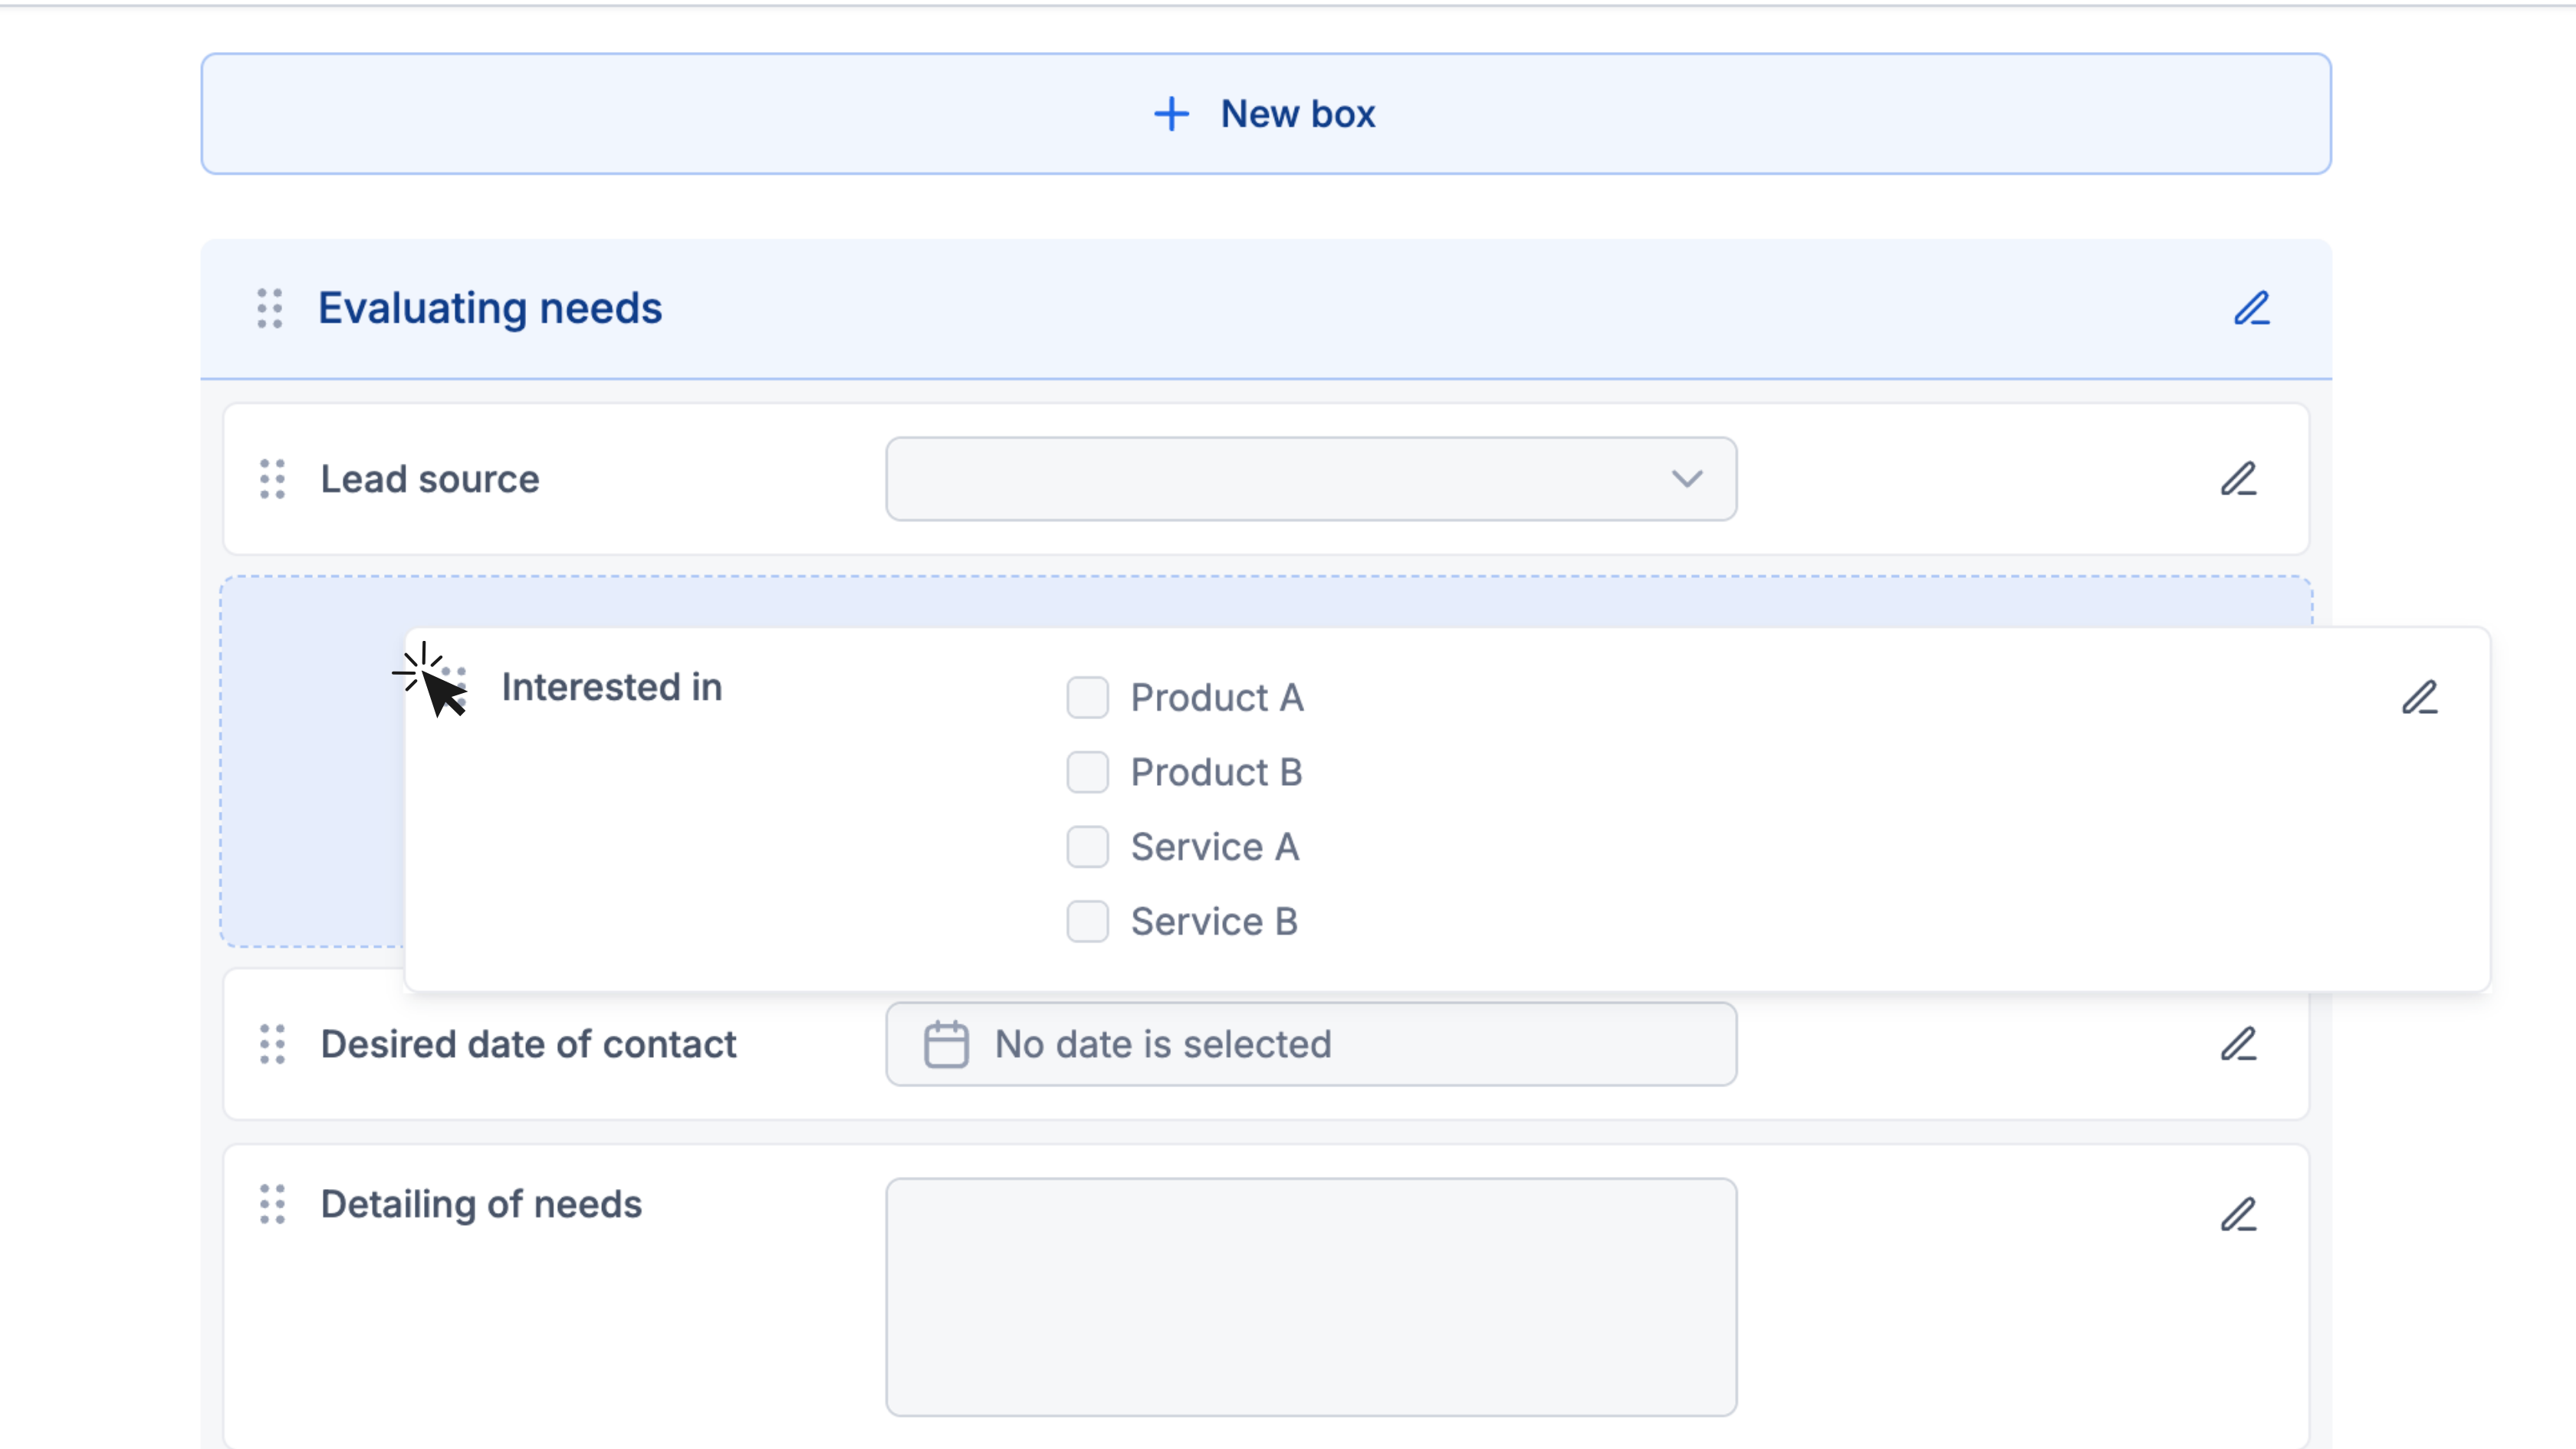Click the Interested in edit pencil
This screenshot has height=1449, width=2576.
[x=2419, y=697]
